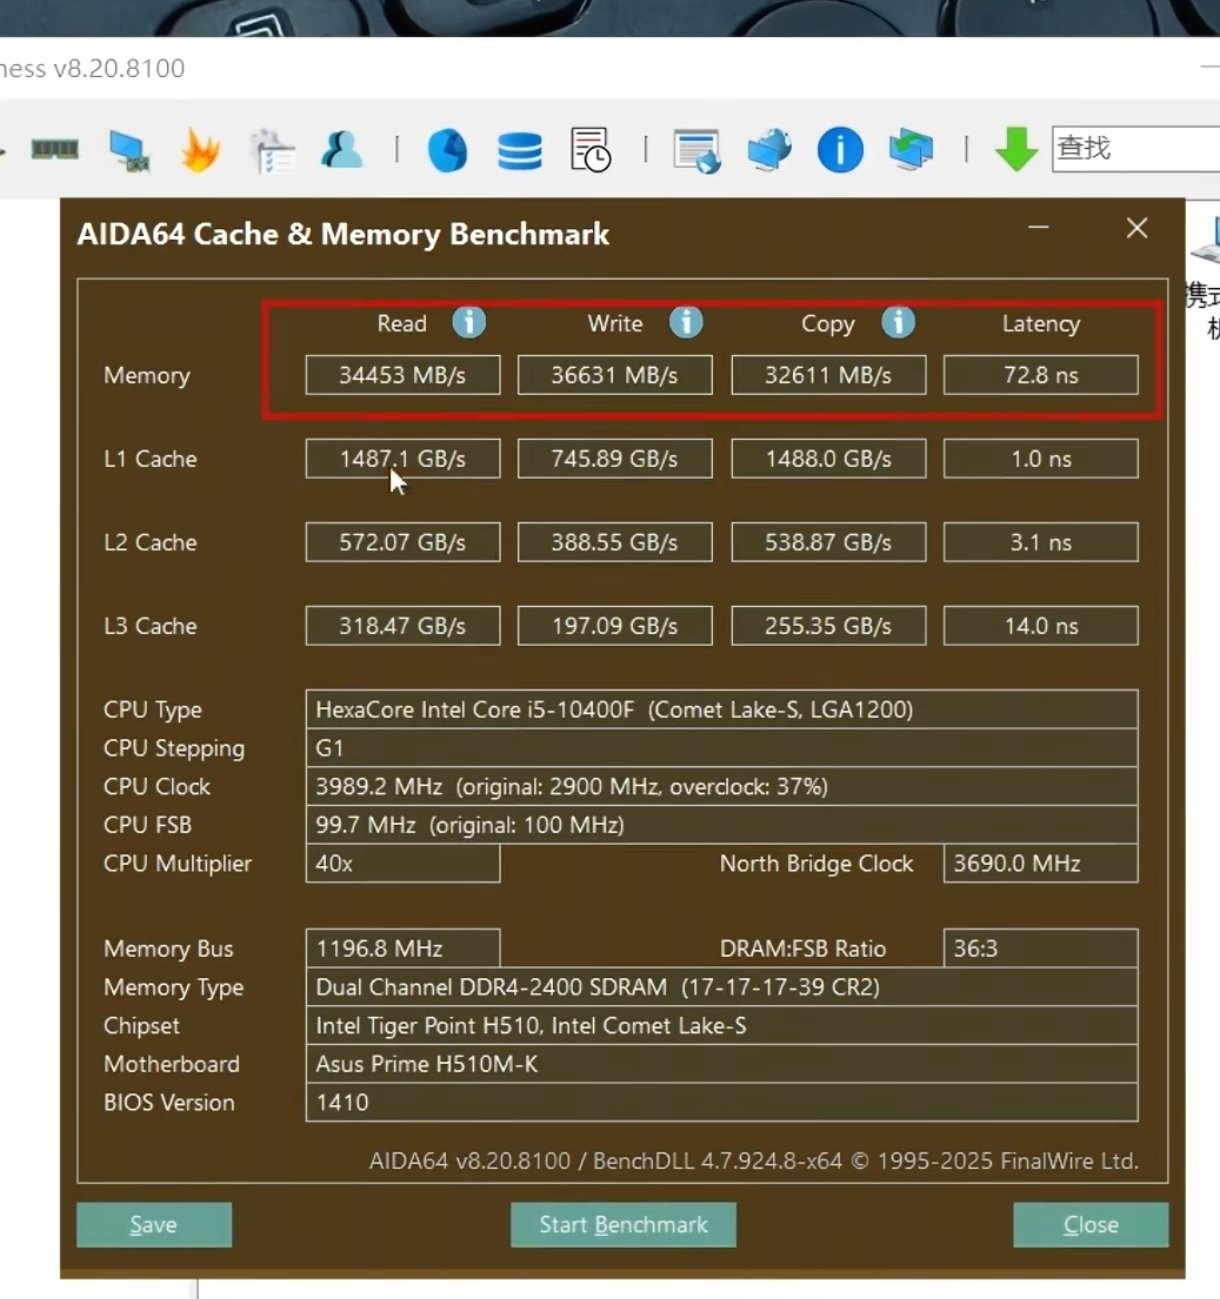
Task: Select Memory read value 34453 MB/s
Action: coord(403,375)
